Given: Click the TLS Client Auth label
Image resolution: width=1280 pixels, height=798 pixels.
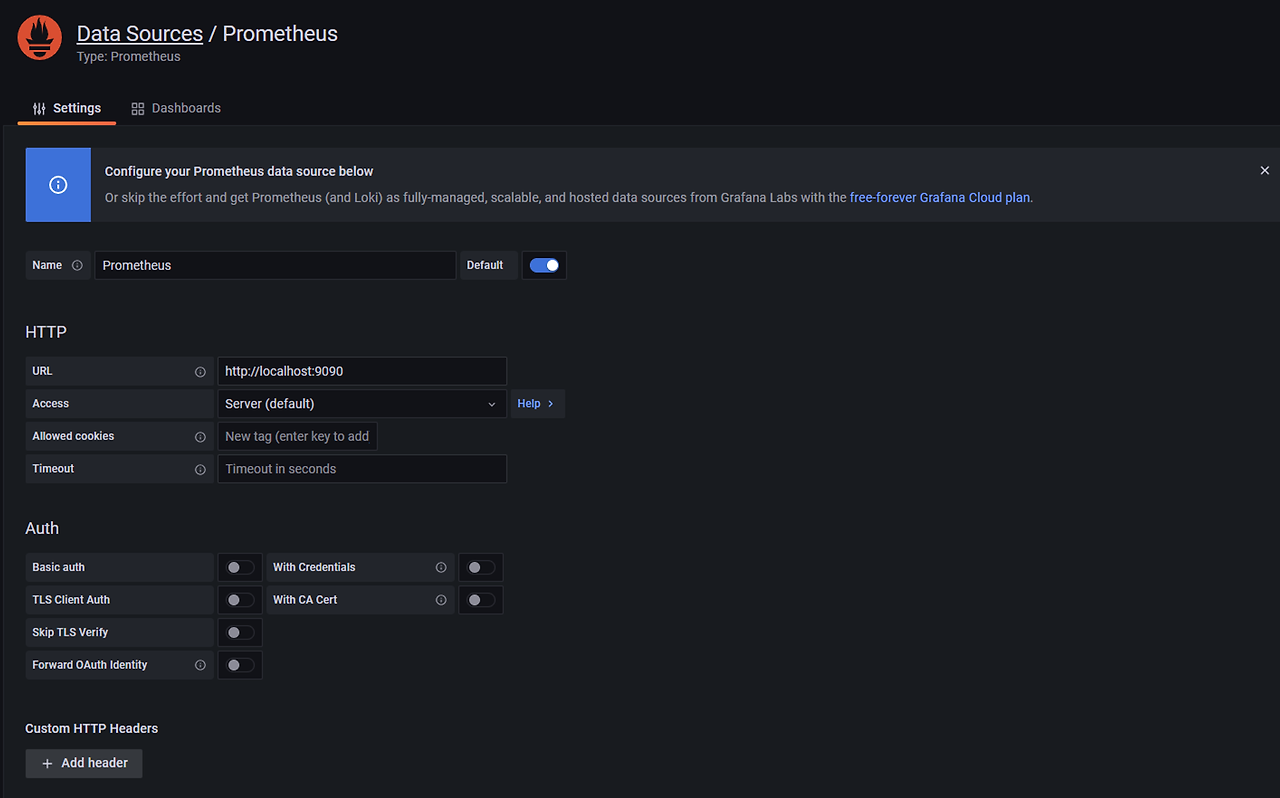Looking at the screenshot, I should [71, 600].
